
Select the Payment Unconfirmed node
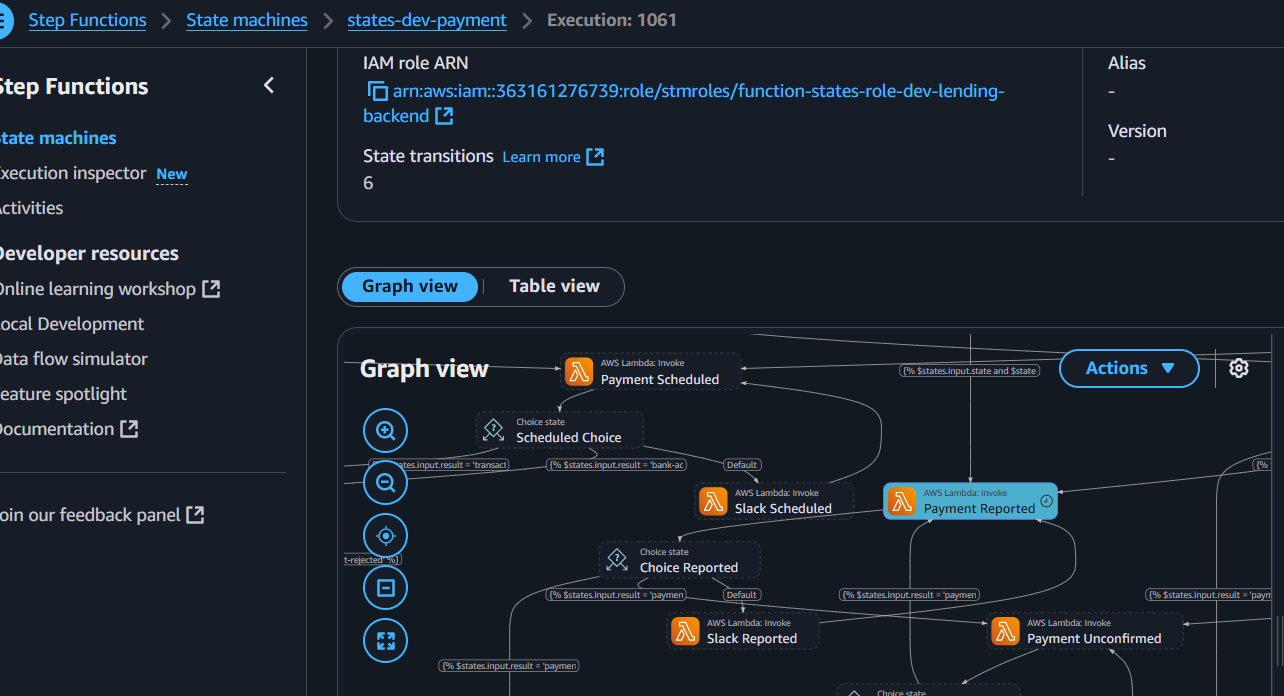click(1084, 631)
